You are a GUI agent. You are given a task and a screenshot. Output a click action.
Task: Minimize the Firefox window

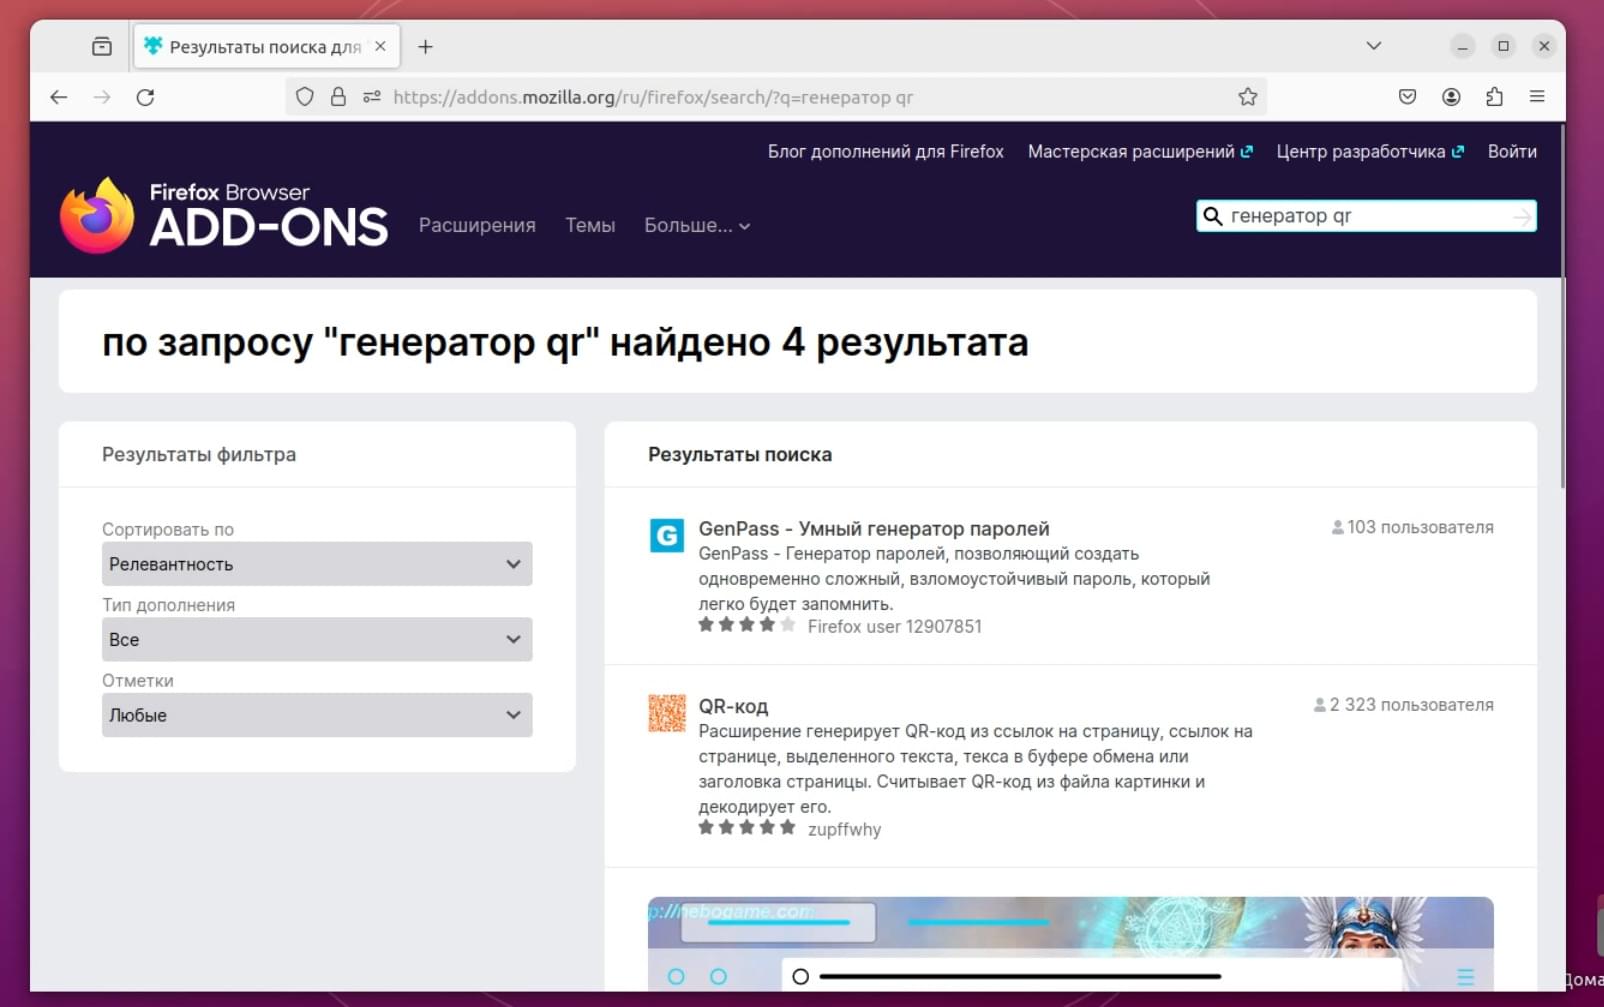point(1462,46)
